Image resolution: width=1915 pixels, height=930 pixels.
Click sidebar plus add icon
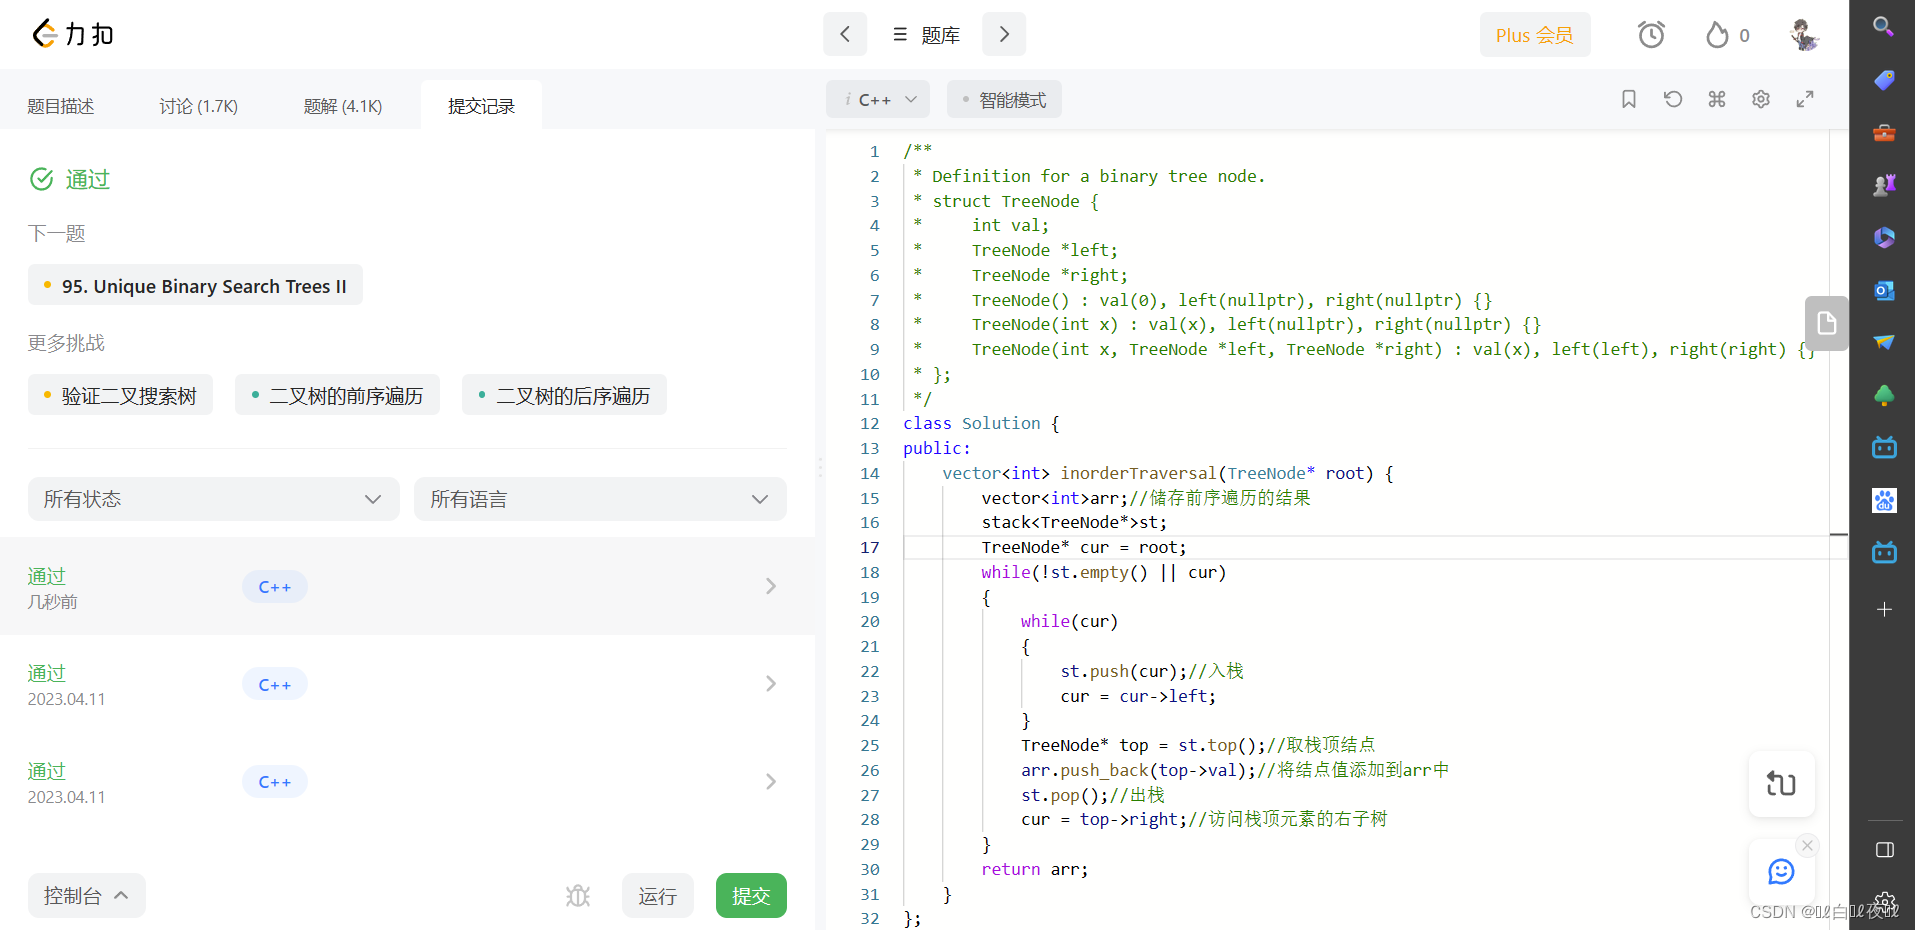(x=1884, y=609)
